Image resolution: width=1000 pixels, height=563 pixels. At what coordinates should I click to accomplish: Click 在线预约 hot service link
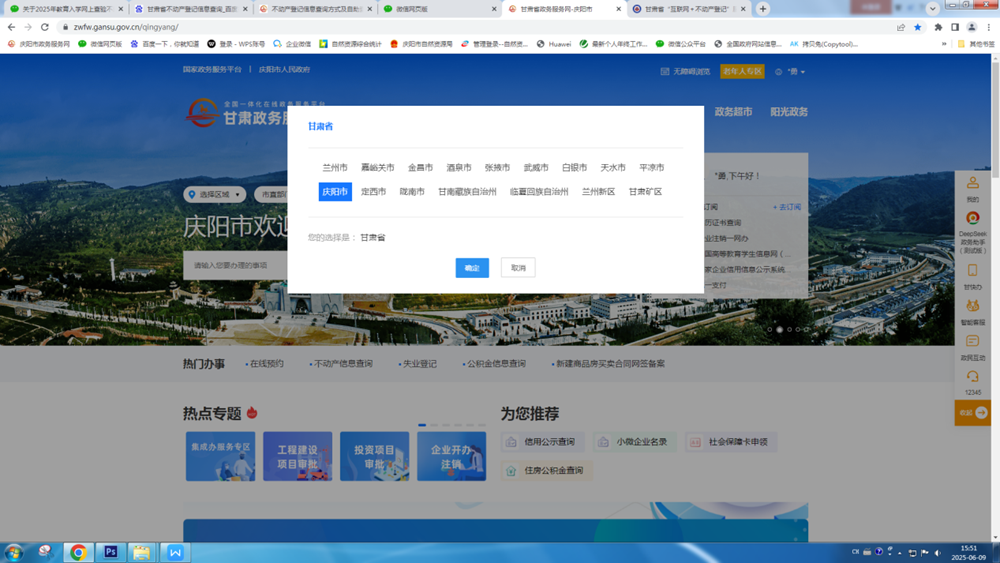click(266, 364)
